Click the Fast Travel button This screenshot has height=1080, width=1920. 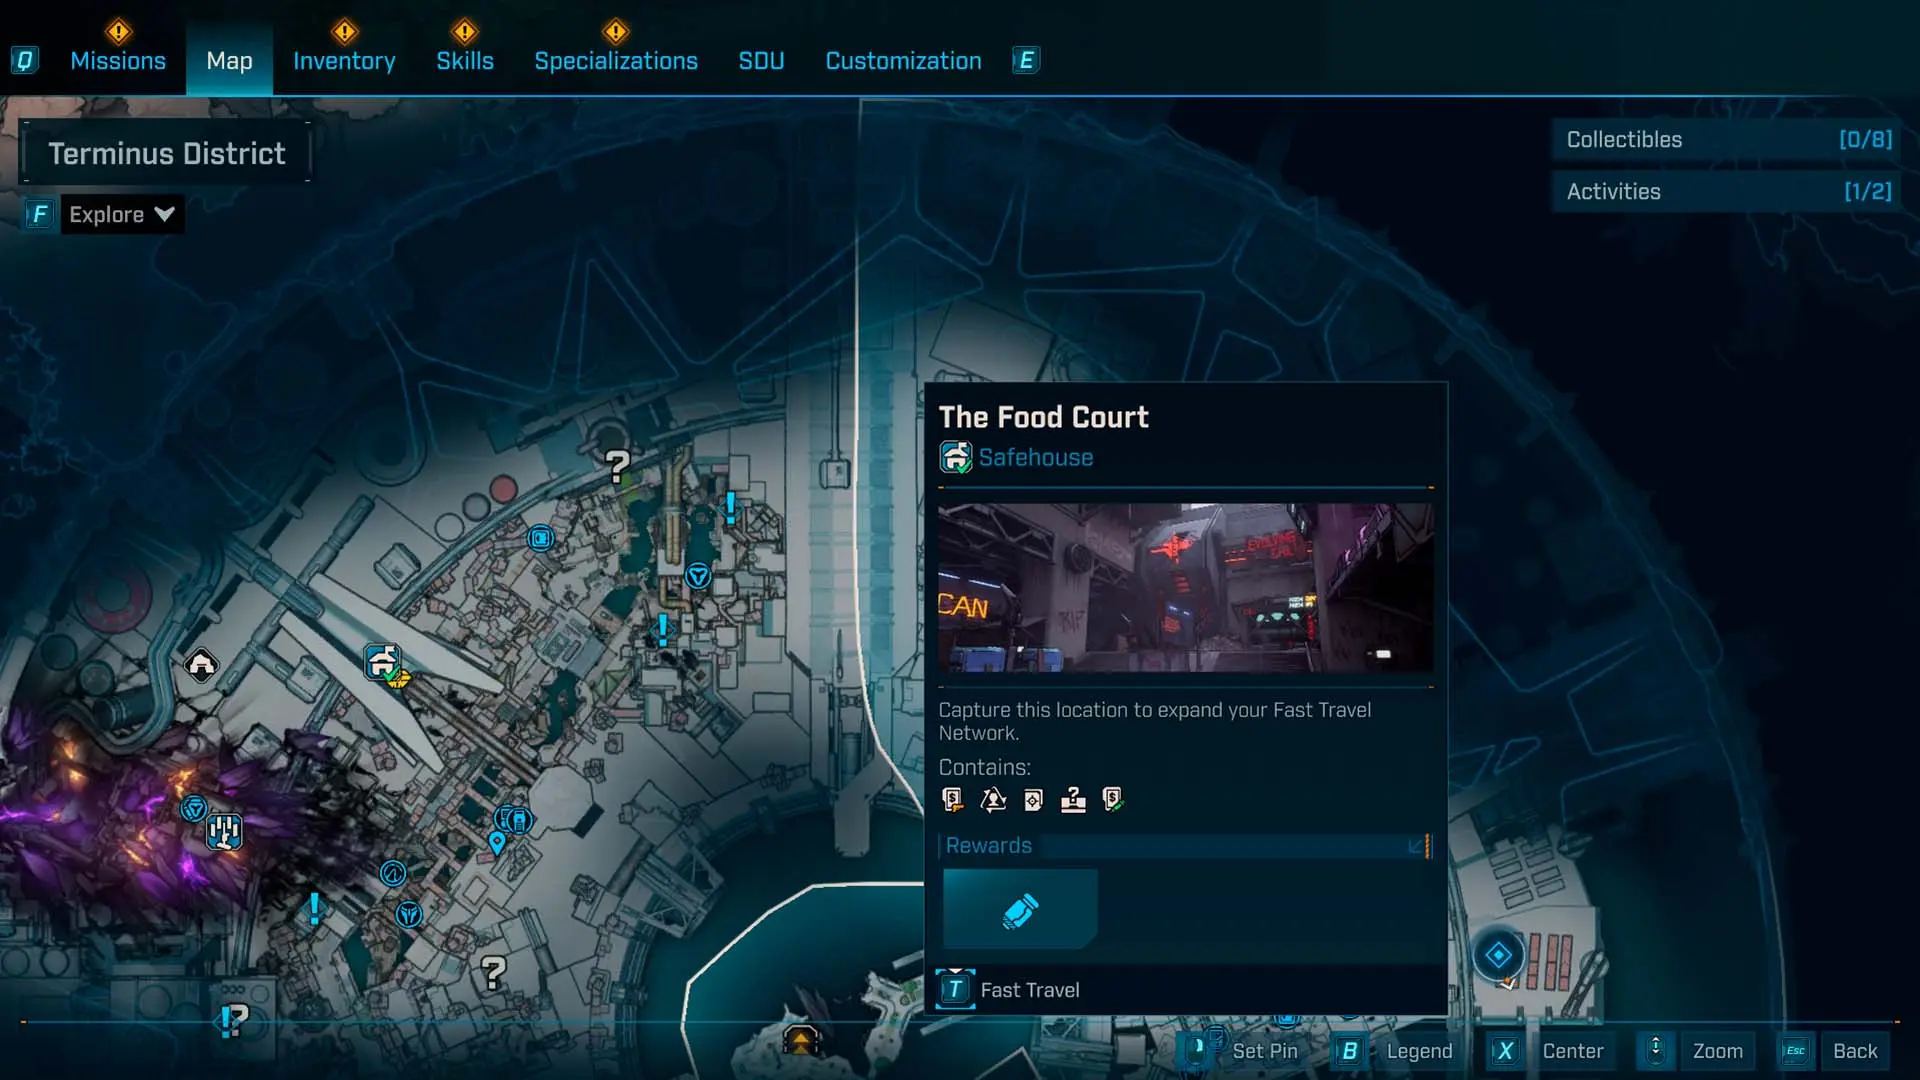pos(1030,990)
